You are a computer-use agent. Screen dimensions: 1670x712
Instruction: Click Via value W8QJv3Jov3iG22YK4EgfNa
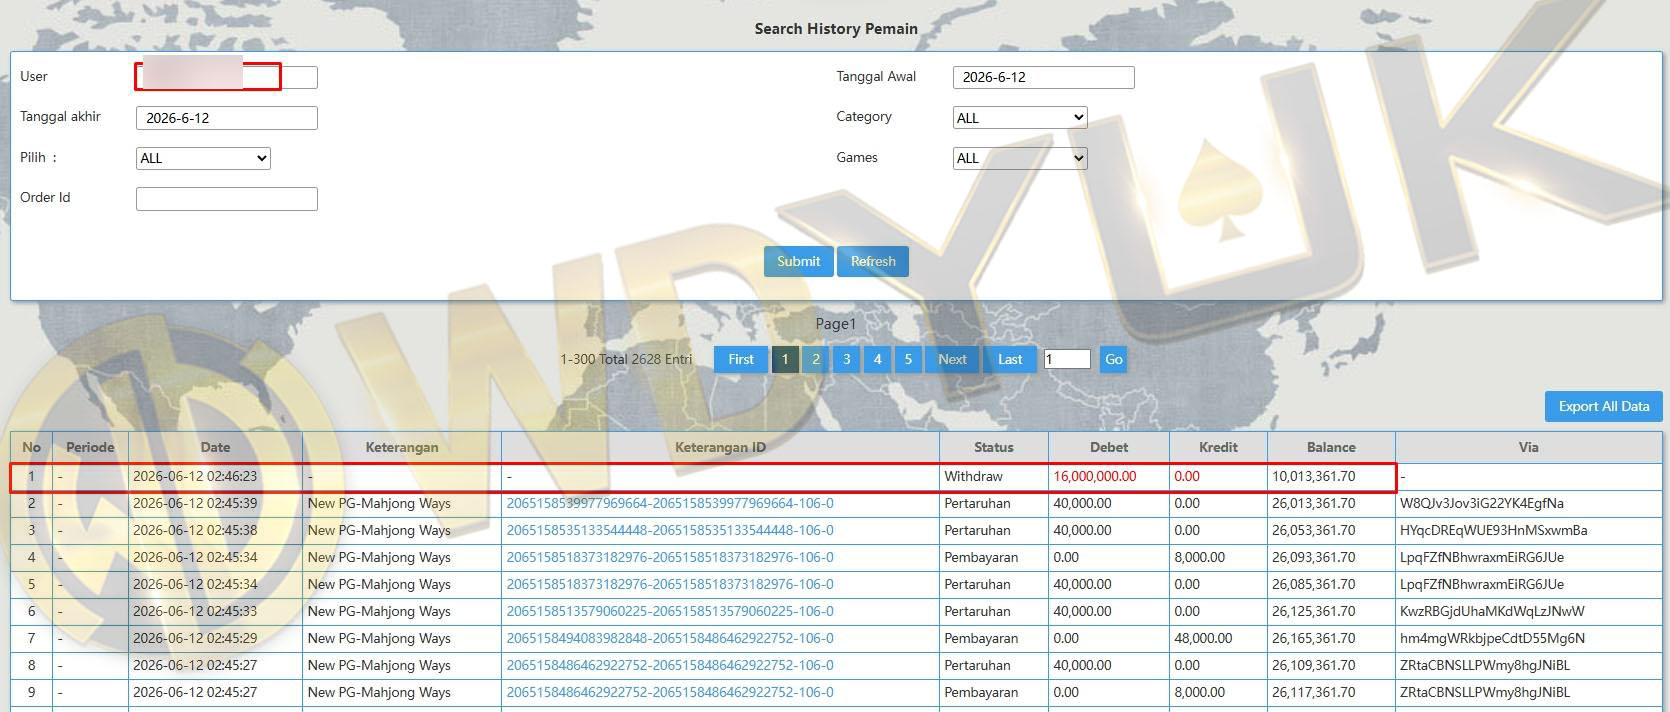click(x=1482, y=503)
